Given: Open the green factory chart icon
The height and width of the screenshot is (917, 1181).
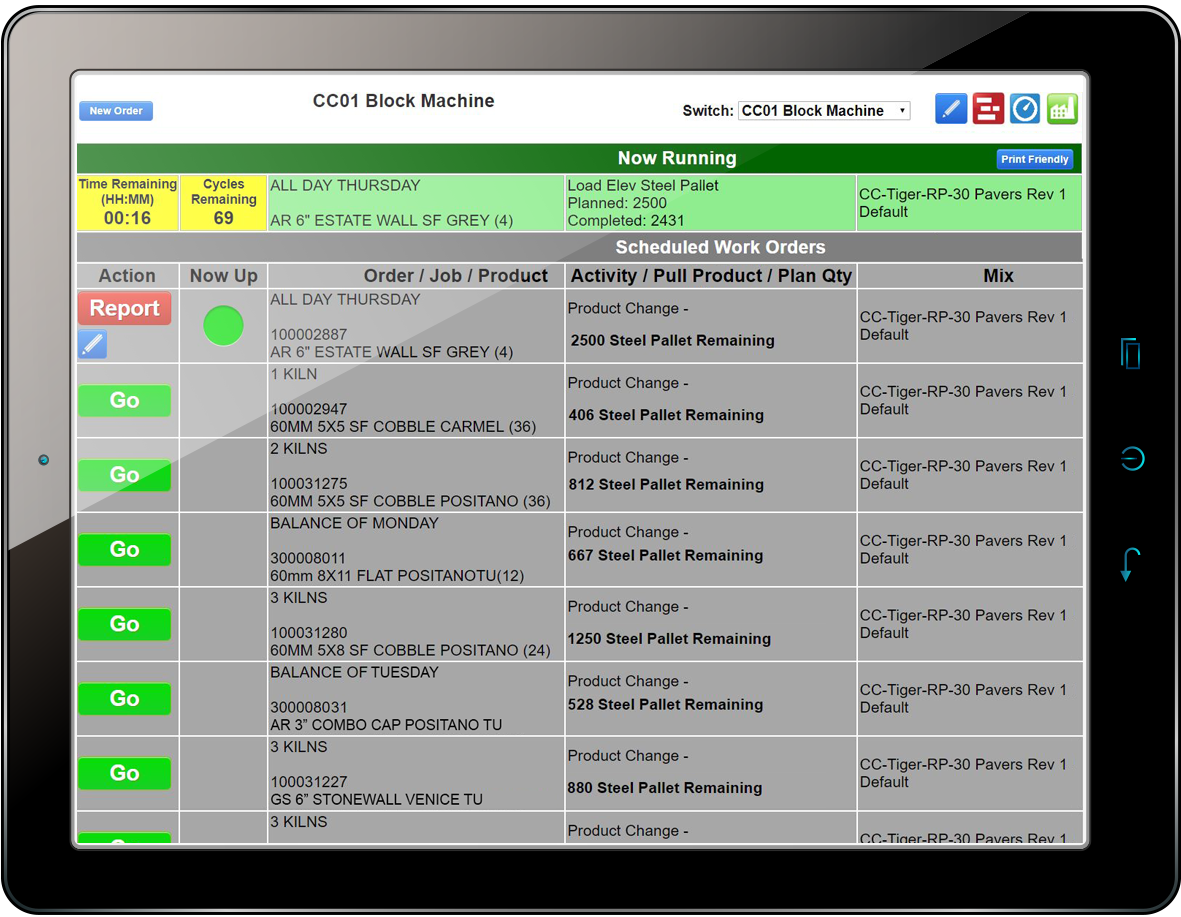Looking at the screenshot, I should tap(1062, 109).
